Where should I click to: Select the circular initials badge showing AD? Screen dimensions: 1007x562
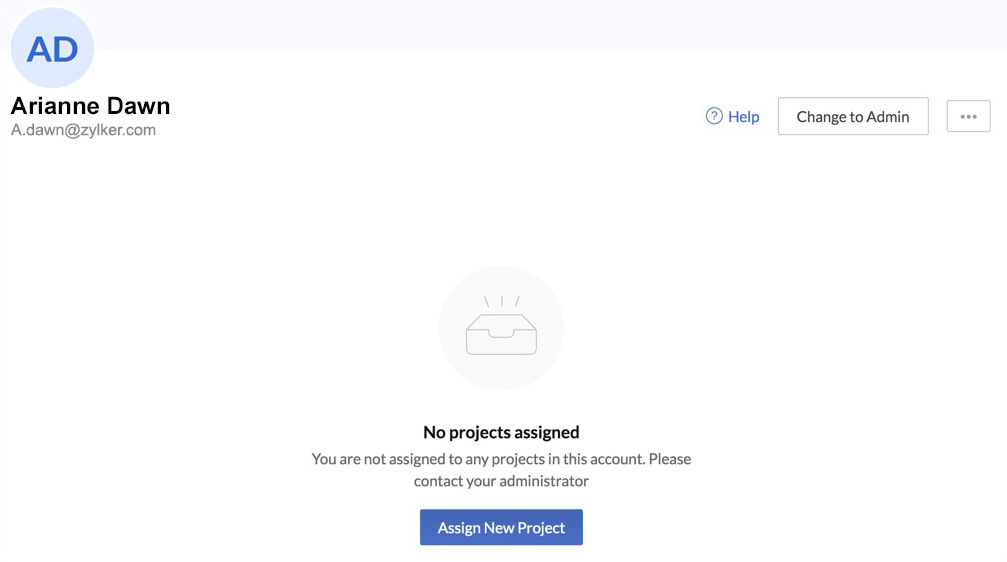pos(52,48)
